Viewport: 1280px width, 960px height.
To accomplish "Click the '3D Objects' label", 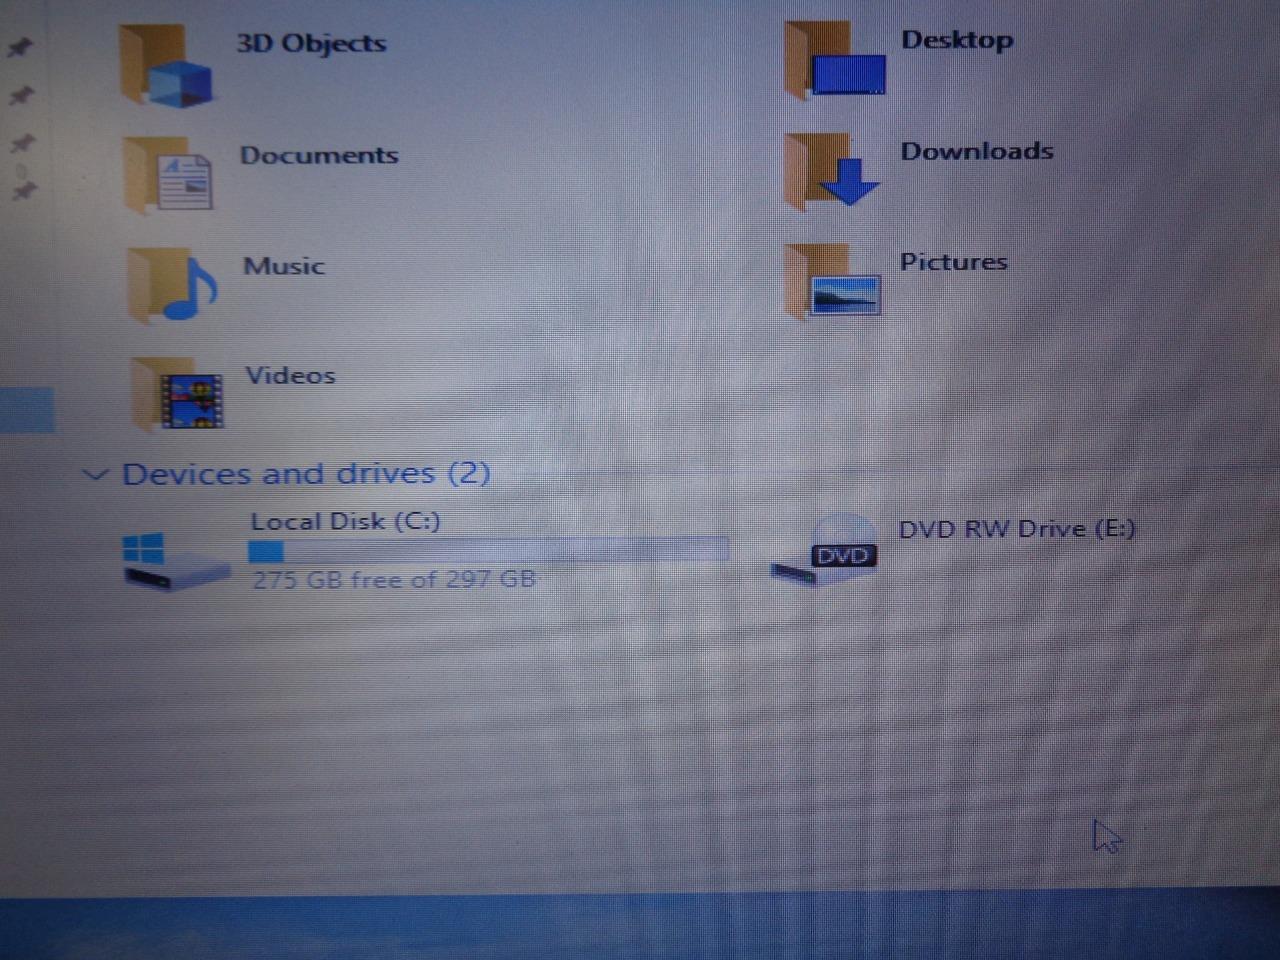I will pyautogui.click(x=311, y=43).
